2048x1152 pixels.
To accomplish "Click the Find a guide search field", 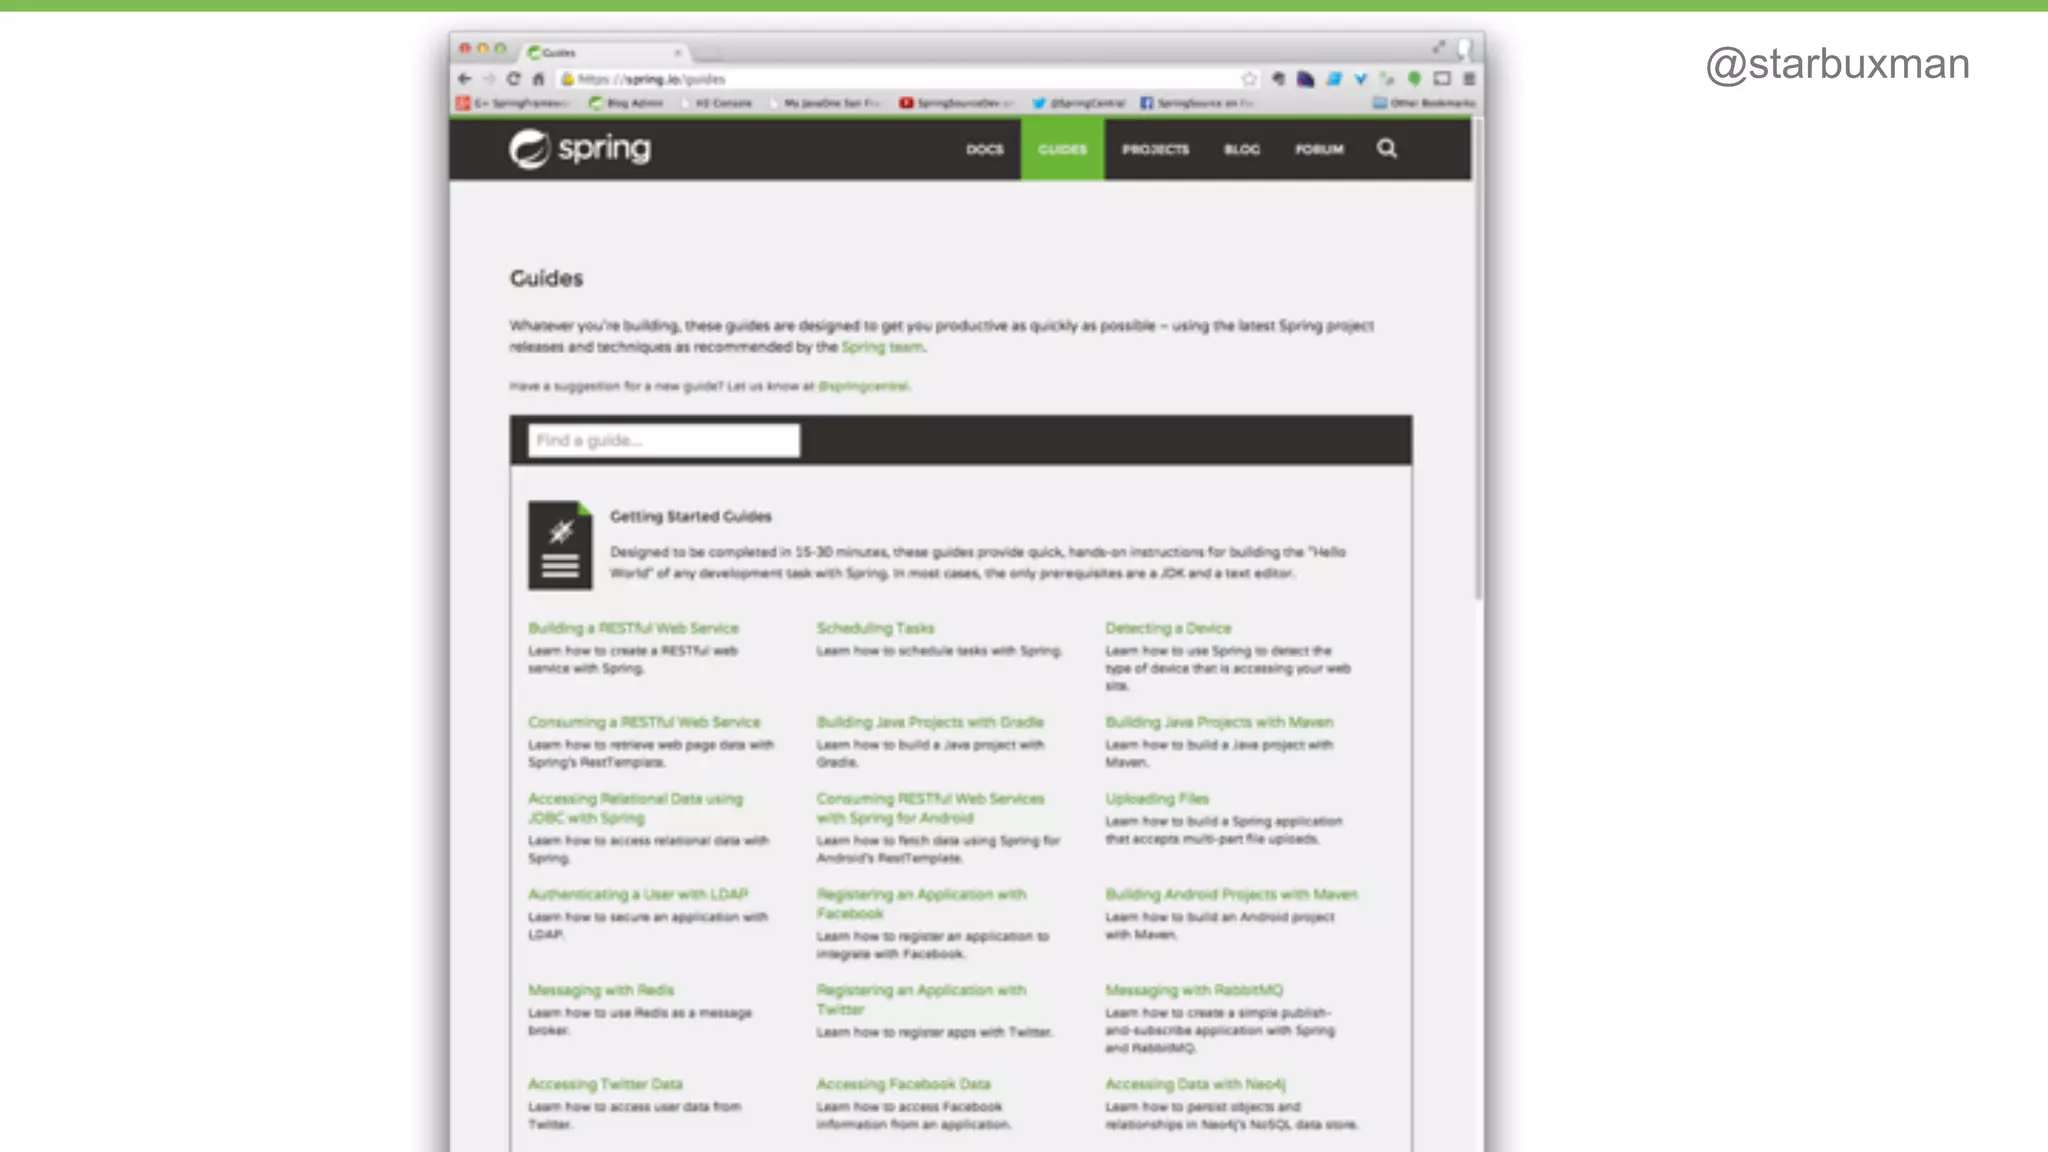I will coord(664,441).
